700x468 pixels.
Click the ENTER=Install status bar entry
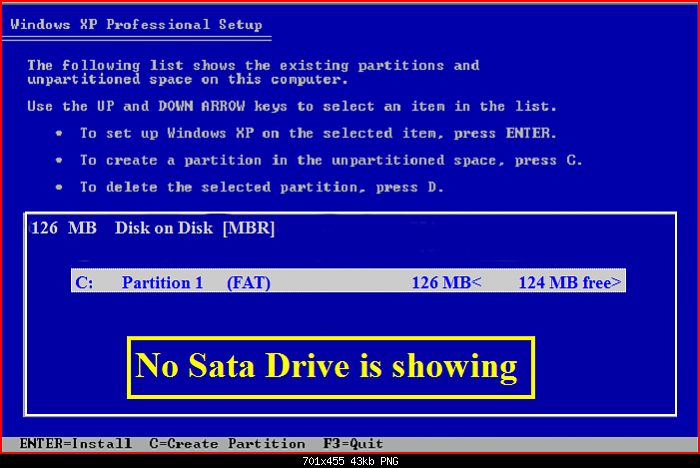click(x=75, y=443)
